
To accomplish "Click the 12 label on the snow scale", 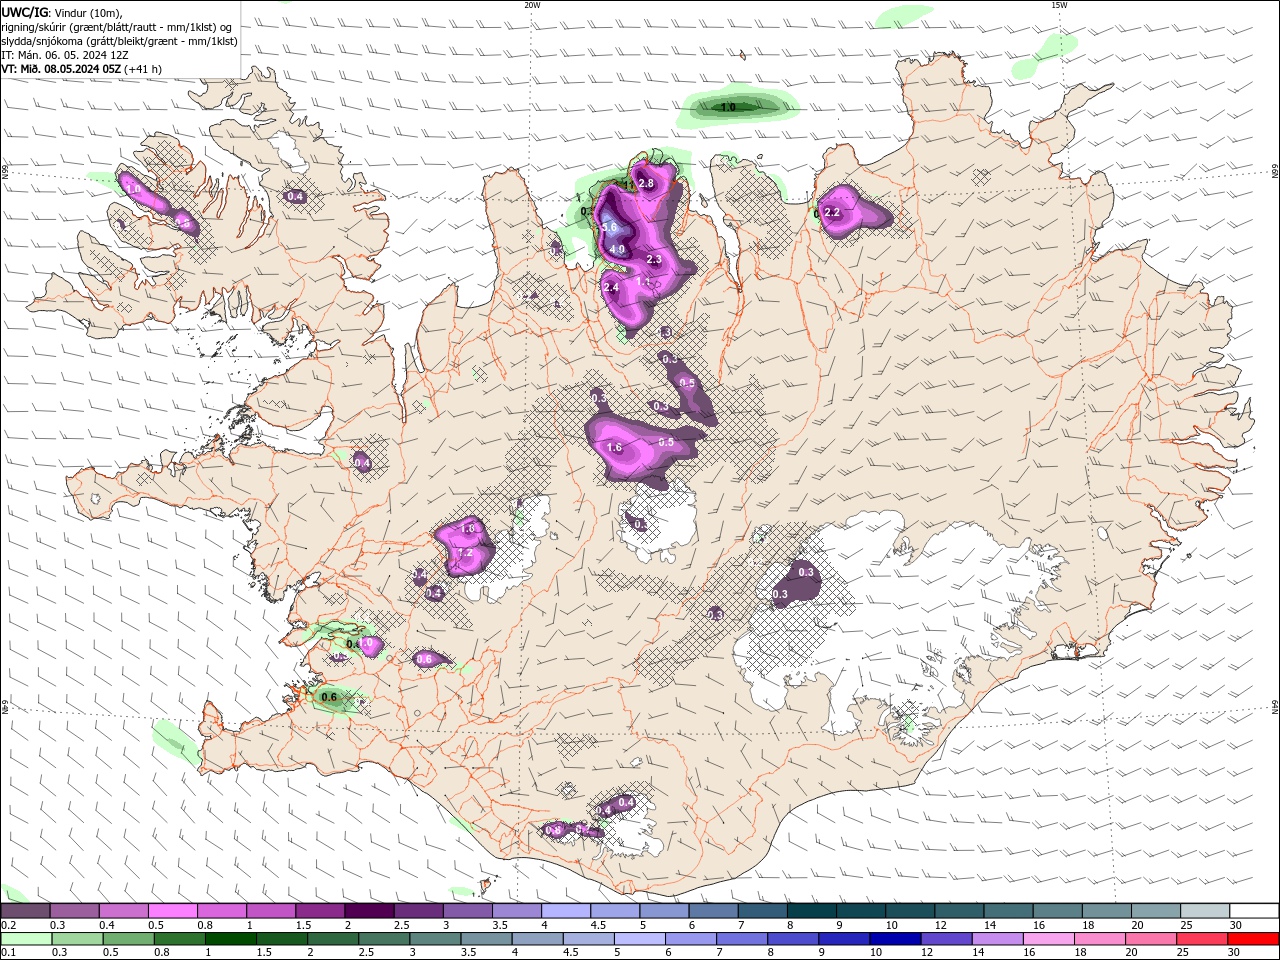I will click(x=940, y=925).
